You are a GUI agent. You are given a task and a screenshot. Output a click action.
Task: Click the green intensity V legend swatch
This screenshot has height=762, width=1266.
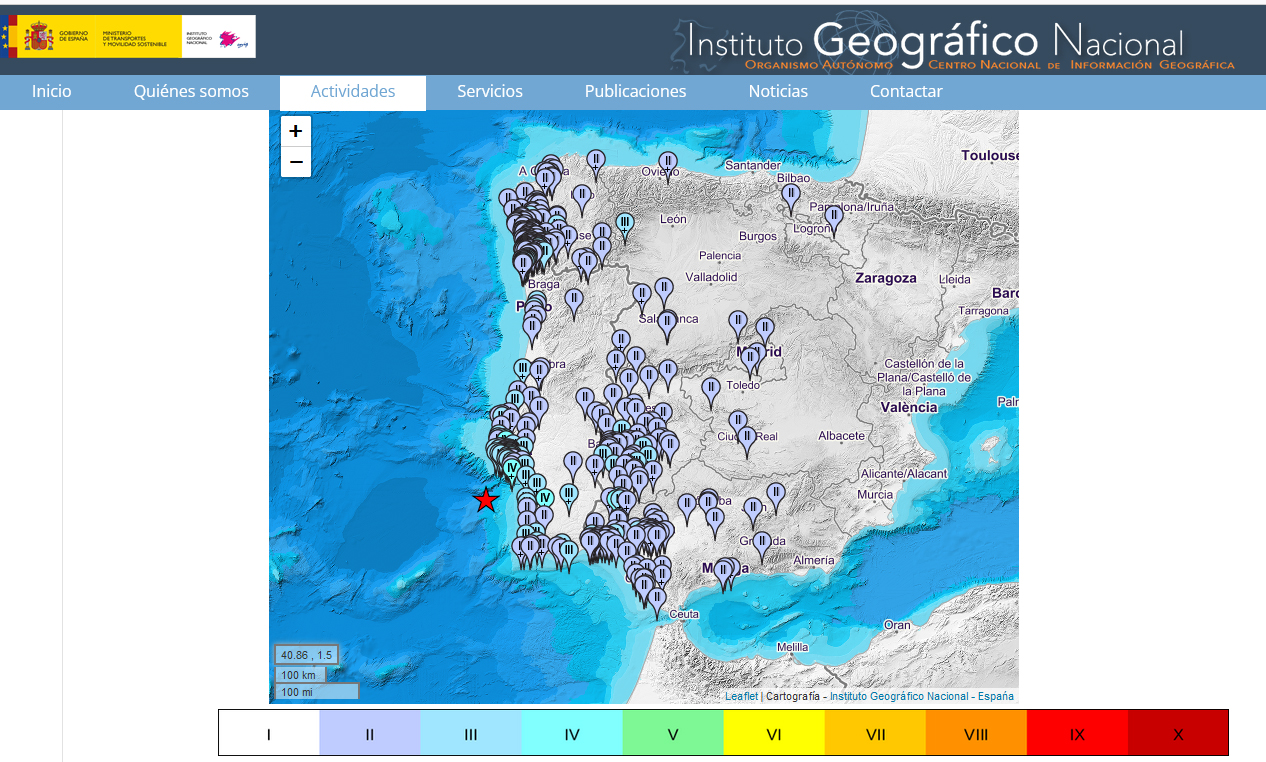(x=673, y=734)
